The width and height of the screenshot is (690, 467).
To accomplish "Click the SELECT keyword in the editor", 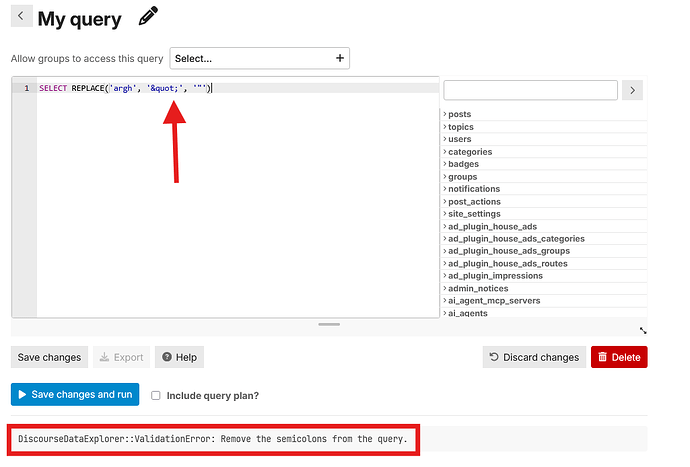I will pos(53,88).
